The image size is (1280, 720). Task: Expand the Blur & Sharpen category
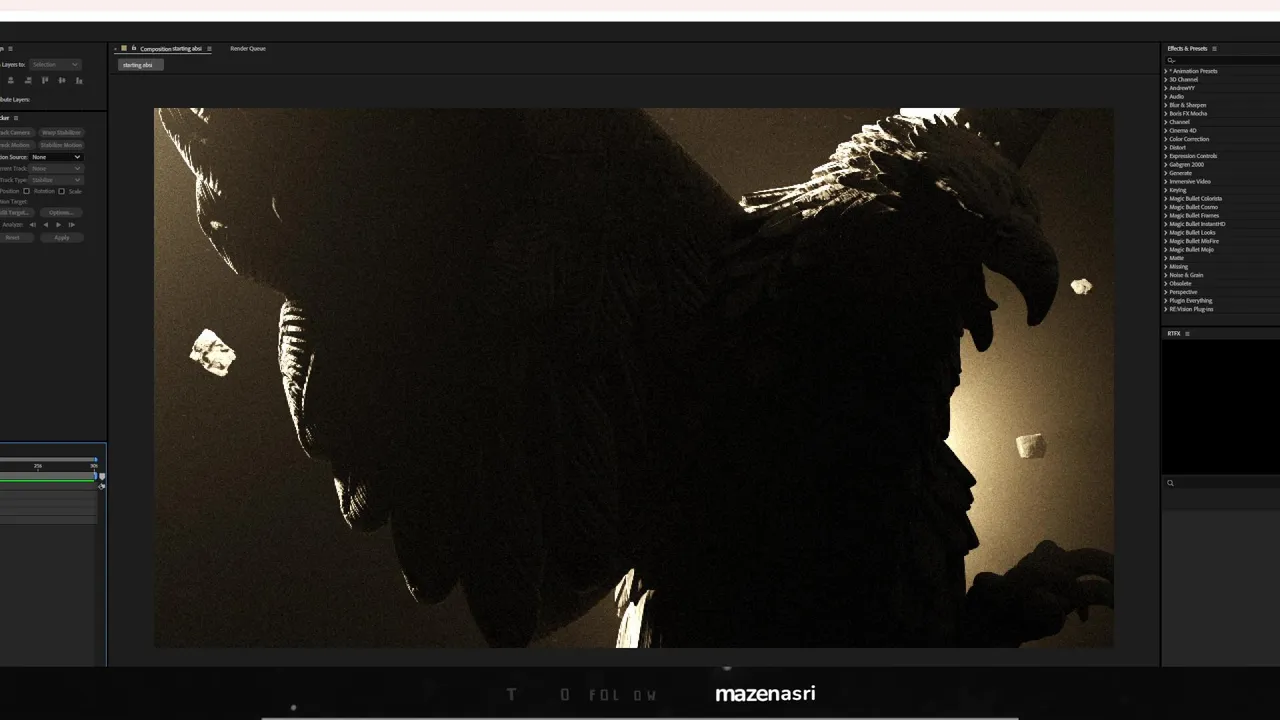(x=1166, y=105)
